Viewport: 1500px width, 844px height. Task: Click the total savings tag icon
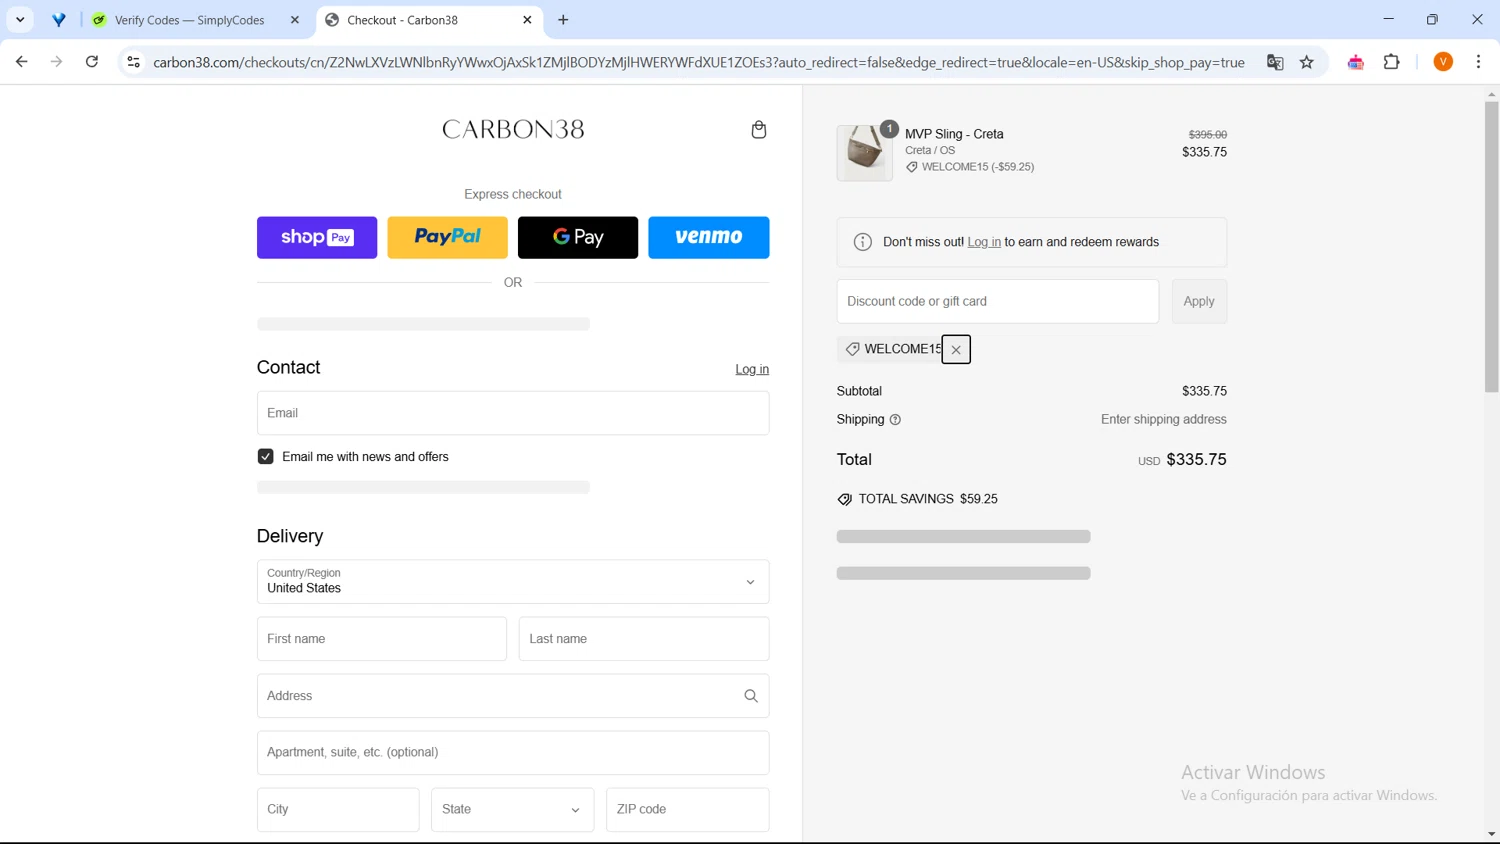tap(845, 499)
